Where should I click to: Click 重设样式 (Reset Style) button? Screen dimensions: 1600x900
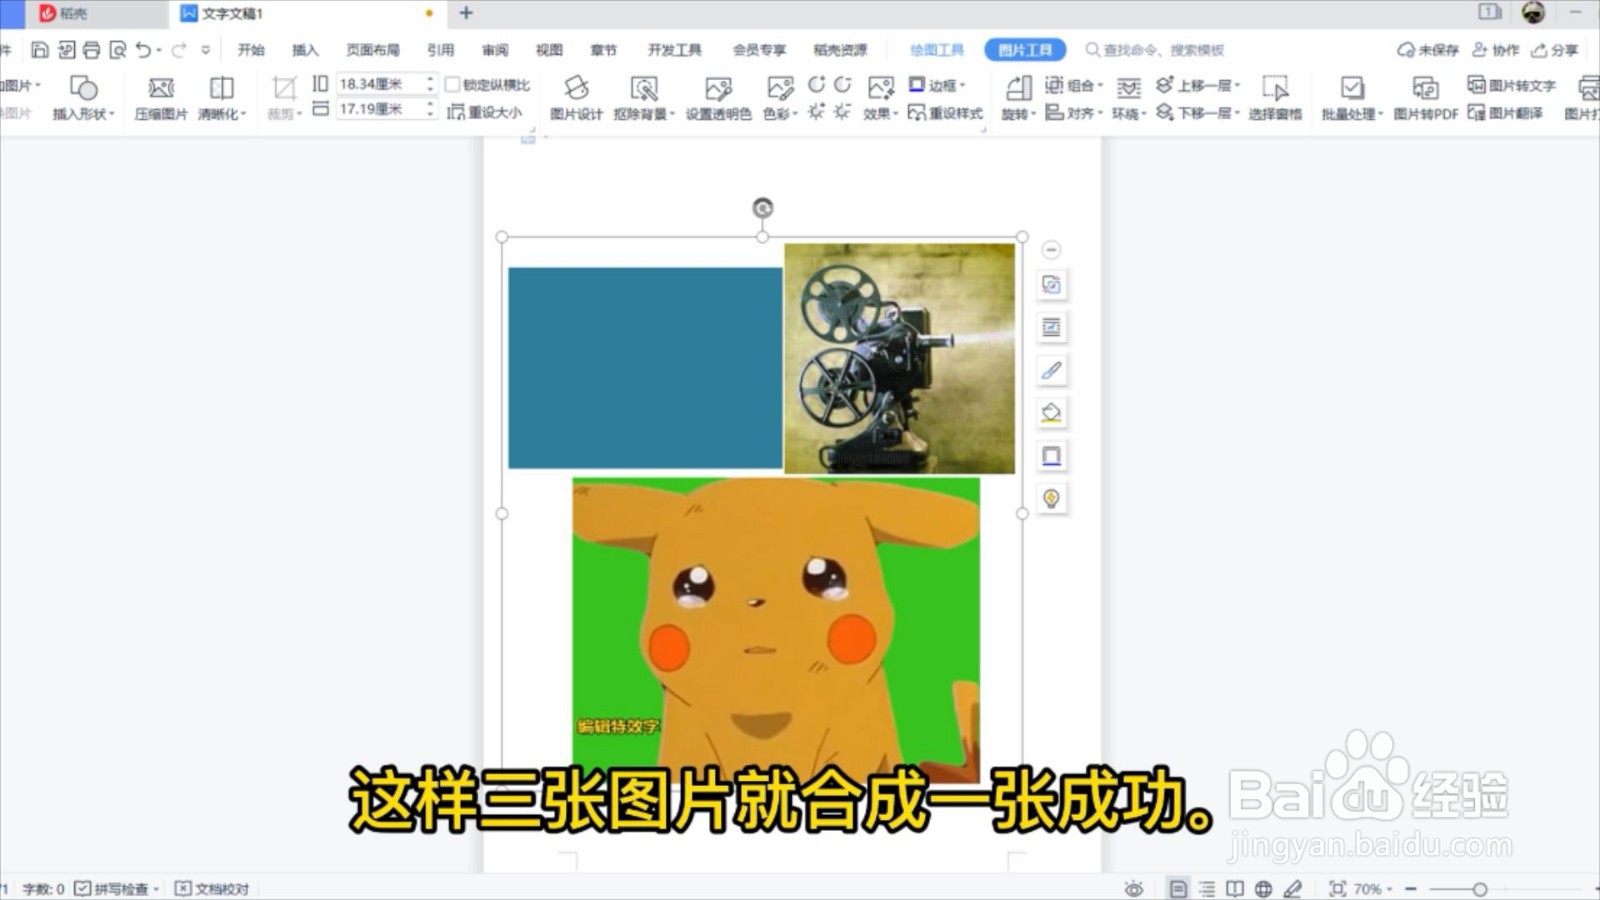[x=945, y=113]
